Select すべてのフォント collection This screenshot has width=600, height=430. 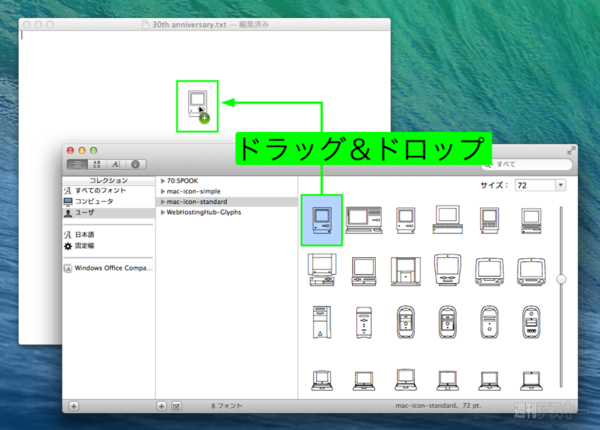click(109, 191)
